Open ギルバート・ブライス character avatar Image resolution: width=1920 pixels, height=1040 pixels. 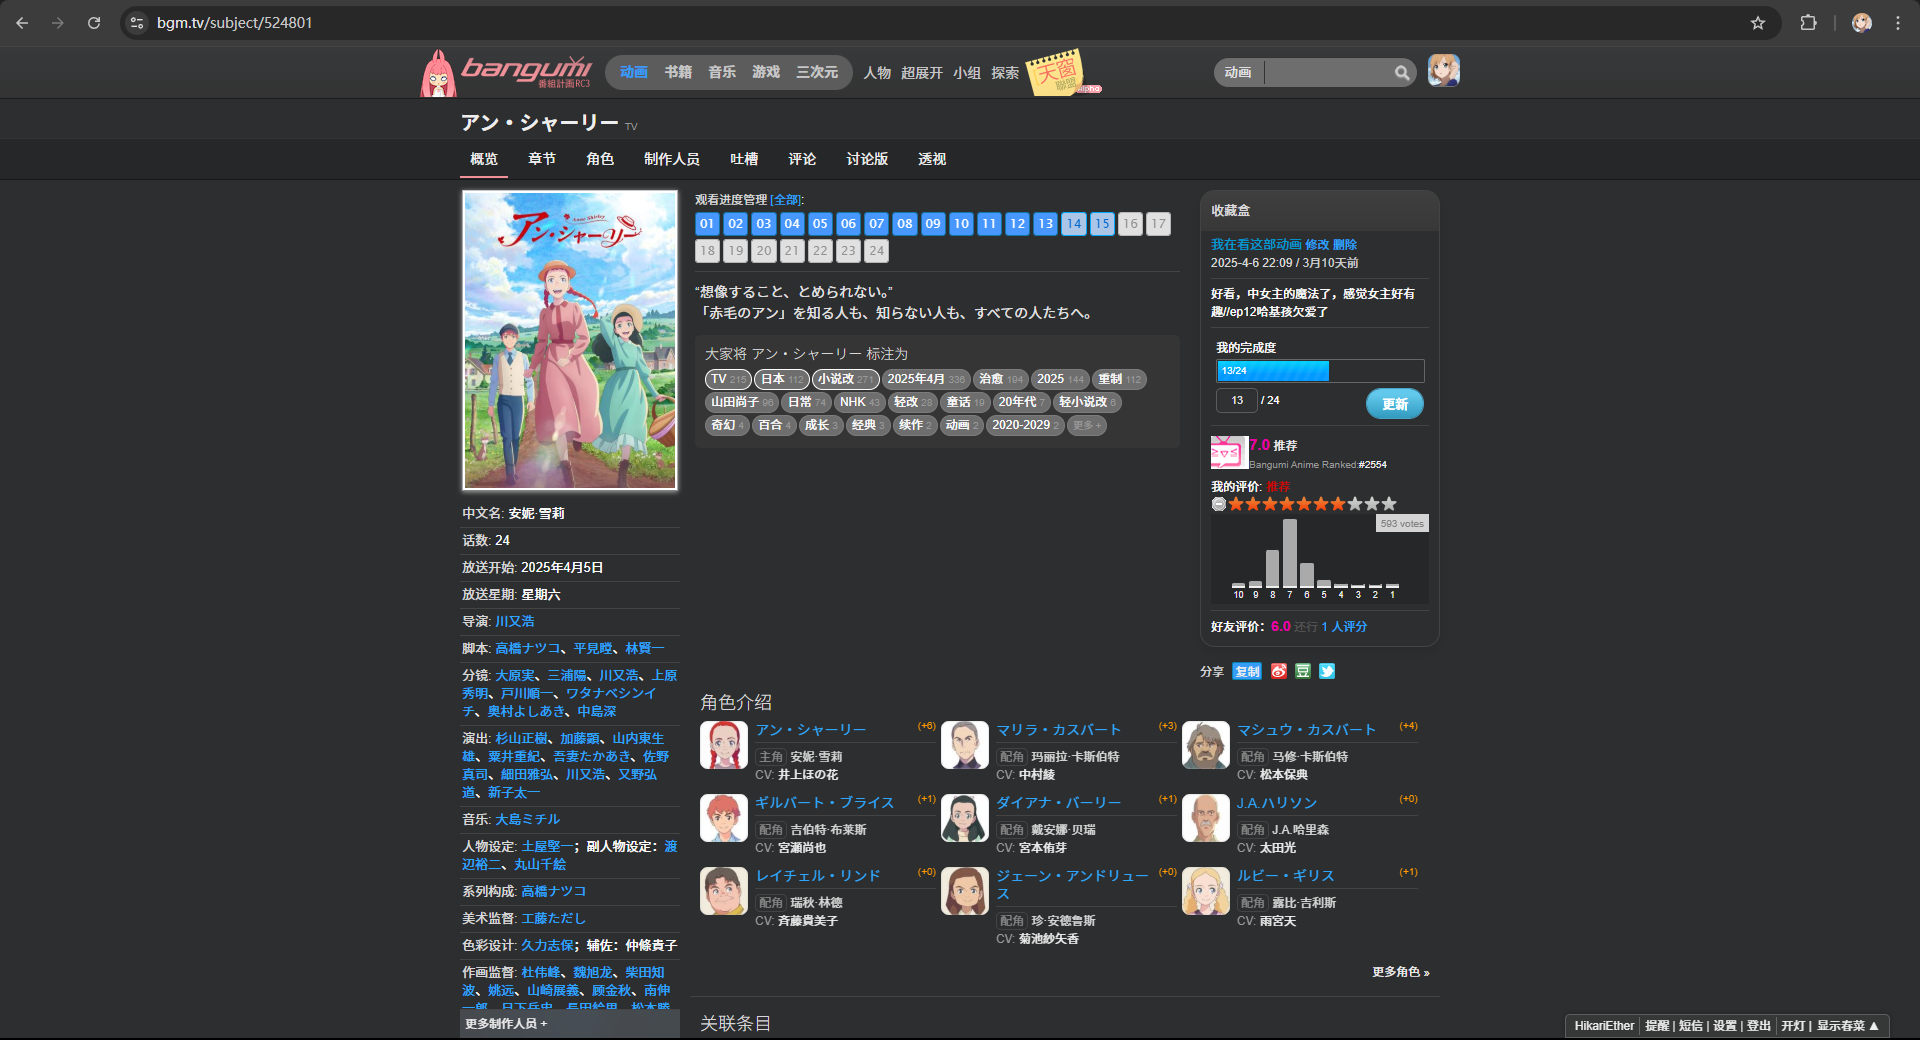[x=724, y=818]
